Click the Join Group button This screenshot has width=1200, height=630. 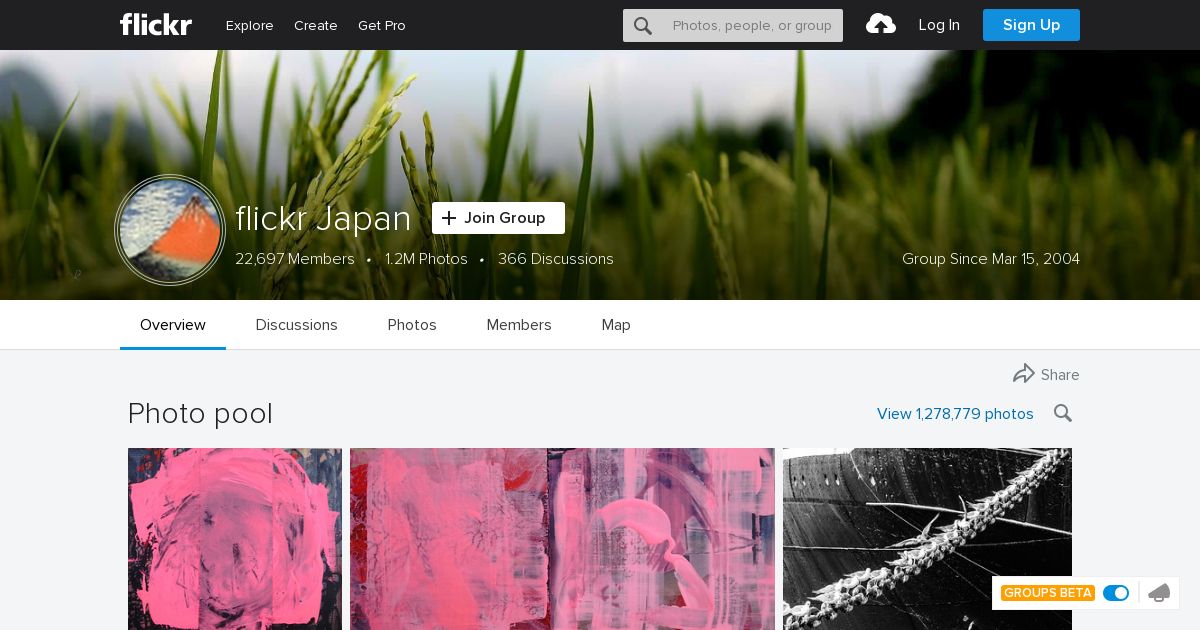coord(498,218)
